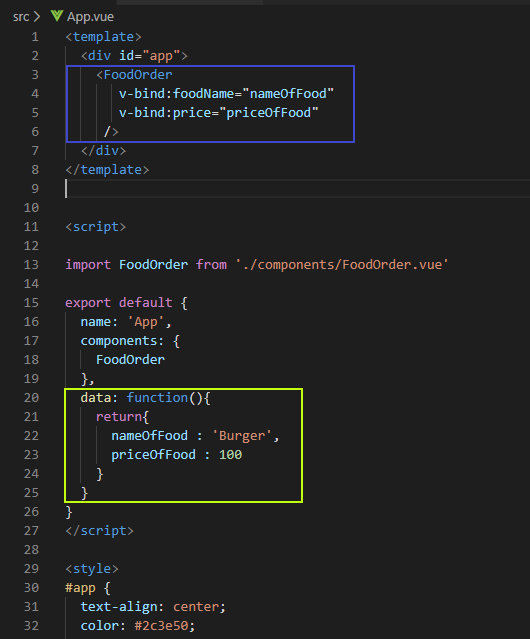
Task: Click the self-closing /> on line 6
Action: [111, 132]
